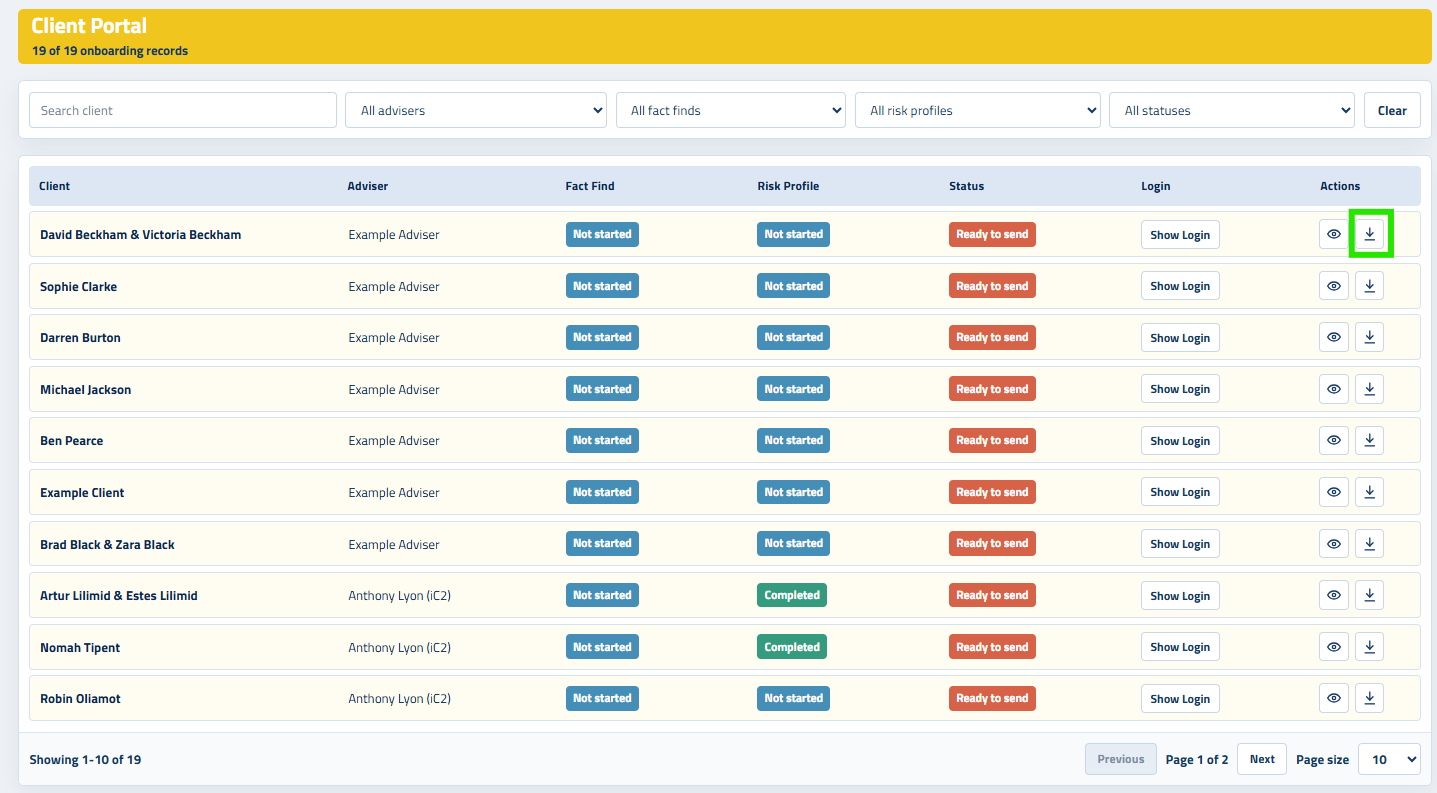
Task: Show Login for Darren Burton
Action: [x=1180, y=338]
